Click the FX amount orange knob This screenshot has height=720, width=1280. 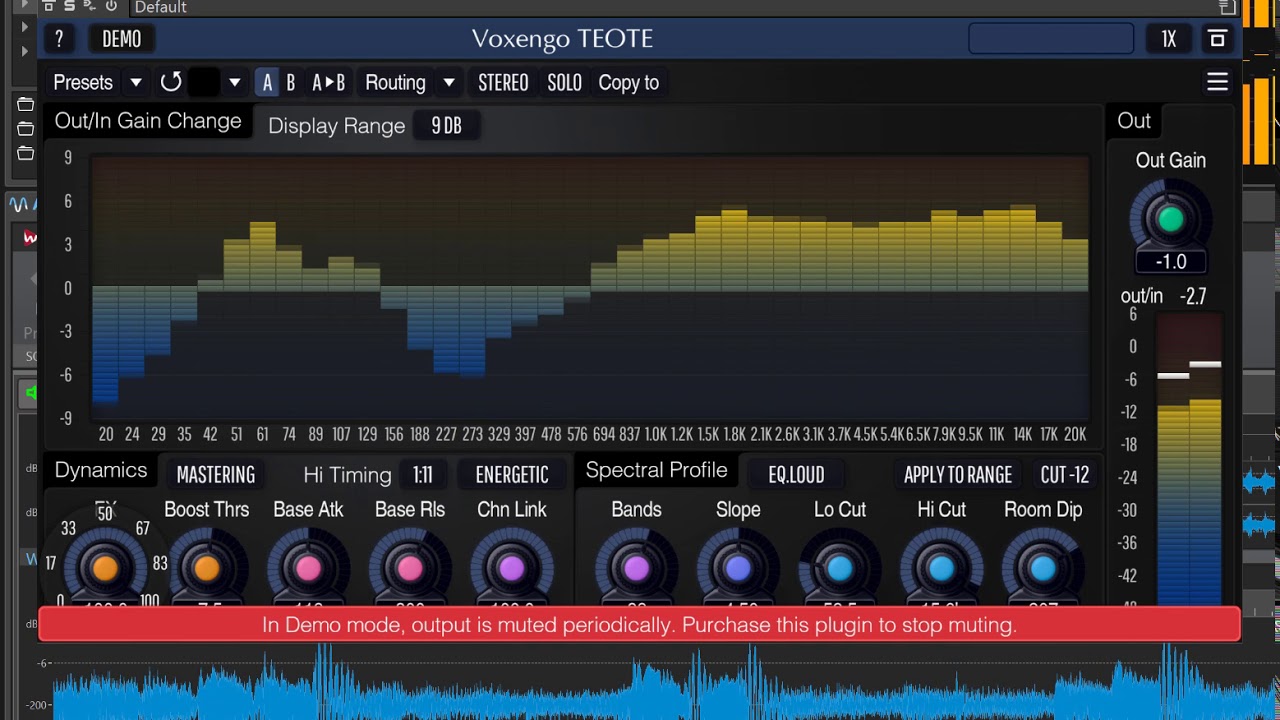point(105,568)
